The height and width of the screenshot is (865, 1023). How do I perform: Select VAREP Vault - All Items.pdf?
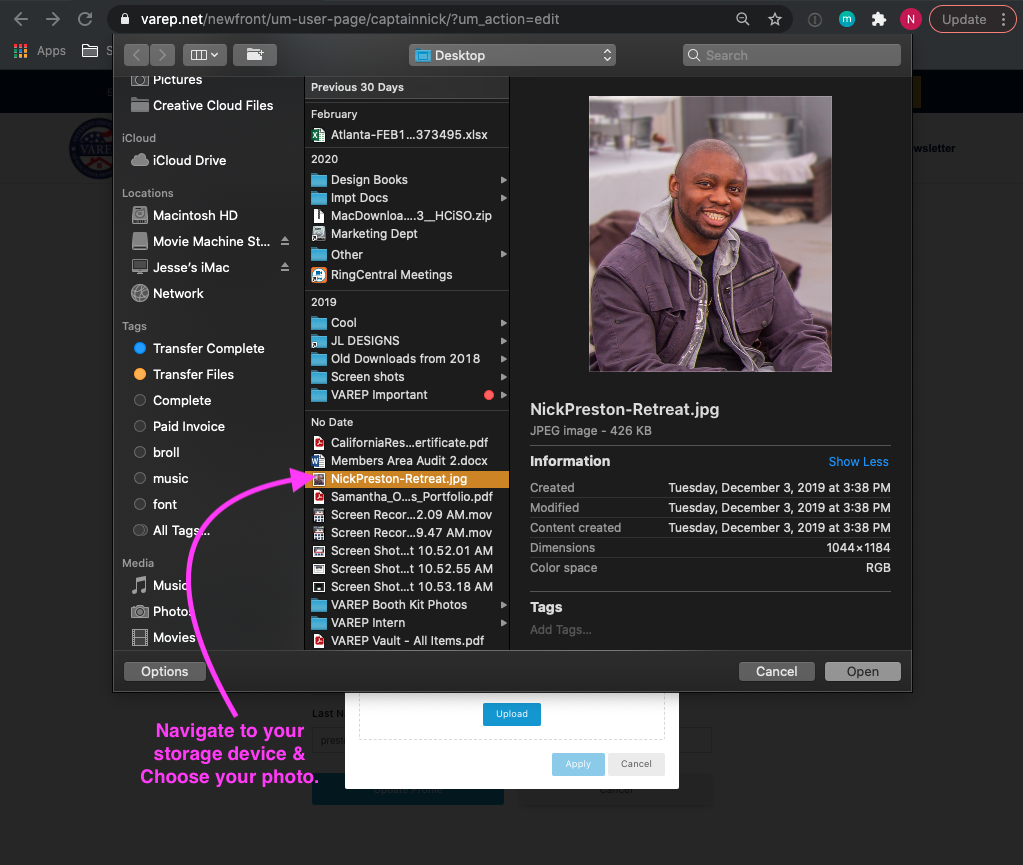pos(406,641)
